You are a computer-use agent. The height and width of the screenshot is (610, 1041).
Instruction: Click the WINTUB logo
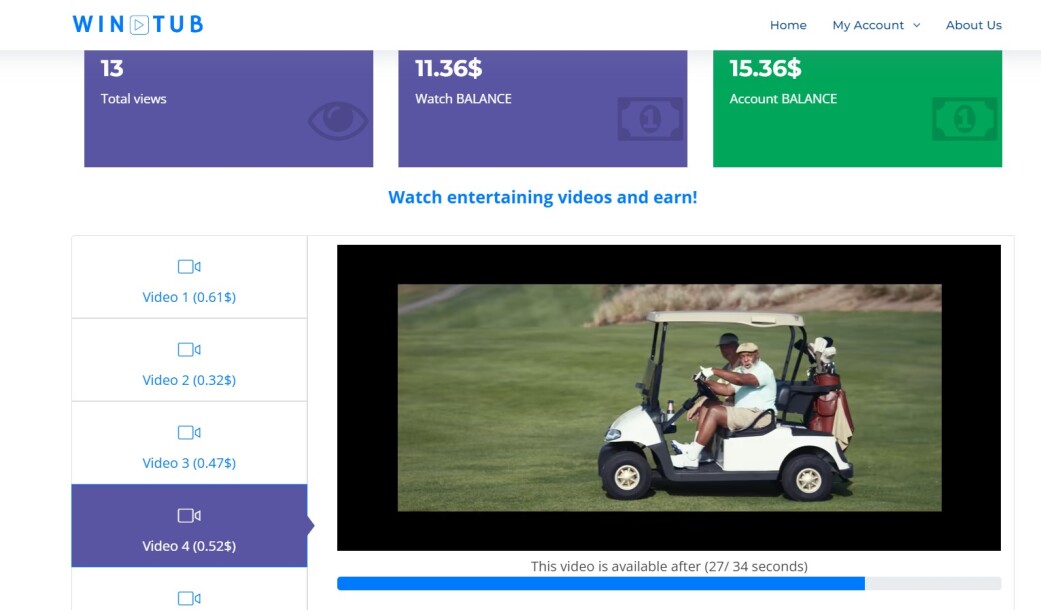pos(138,25)
